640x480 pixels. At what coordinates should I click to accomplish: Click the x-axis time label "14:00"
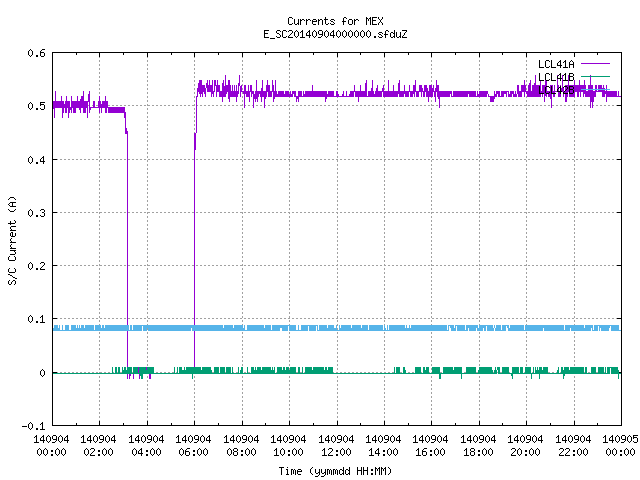pyautogui.click(x=383, y=452)
